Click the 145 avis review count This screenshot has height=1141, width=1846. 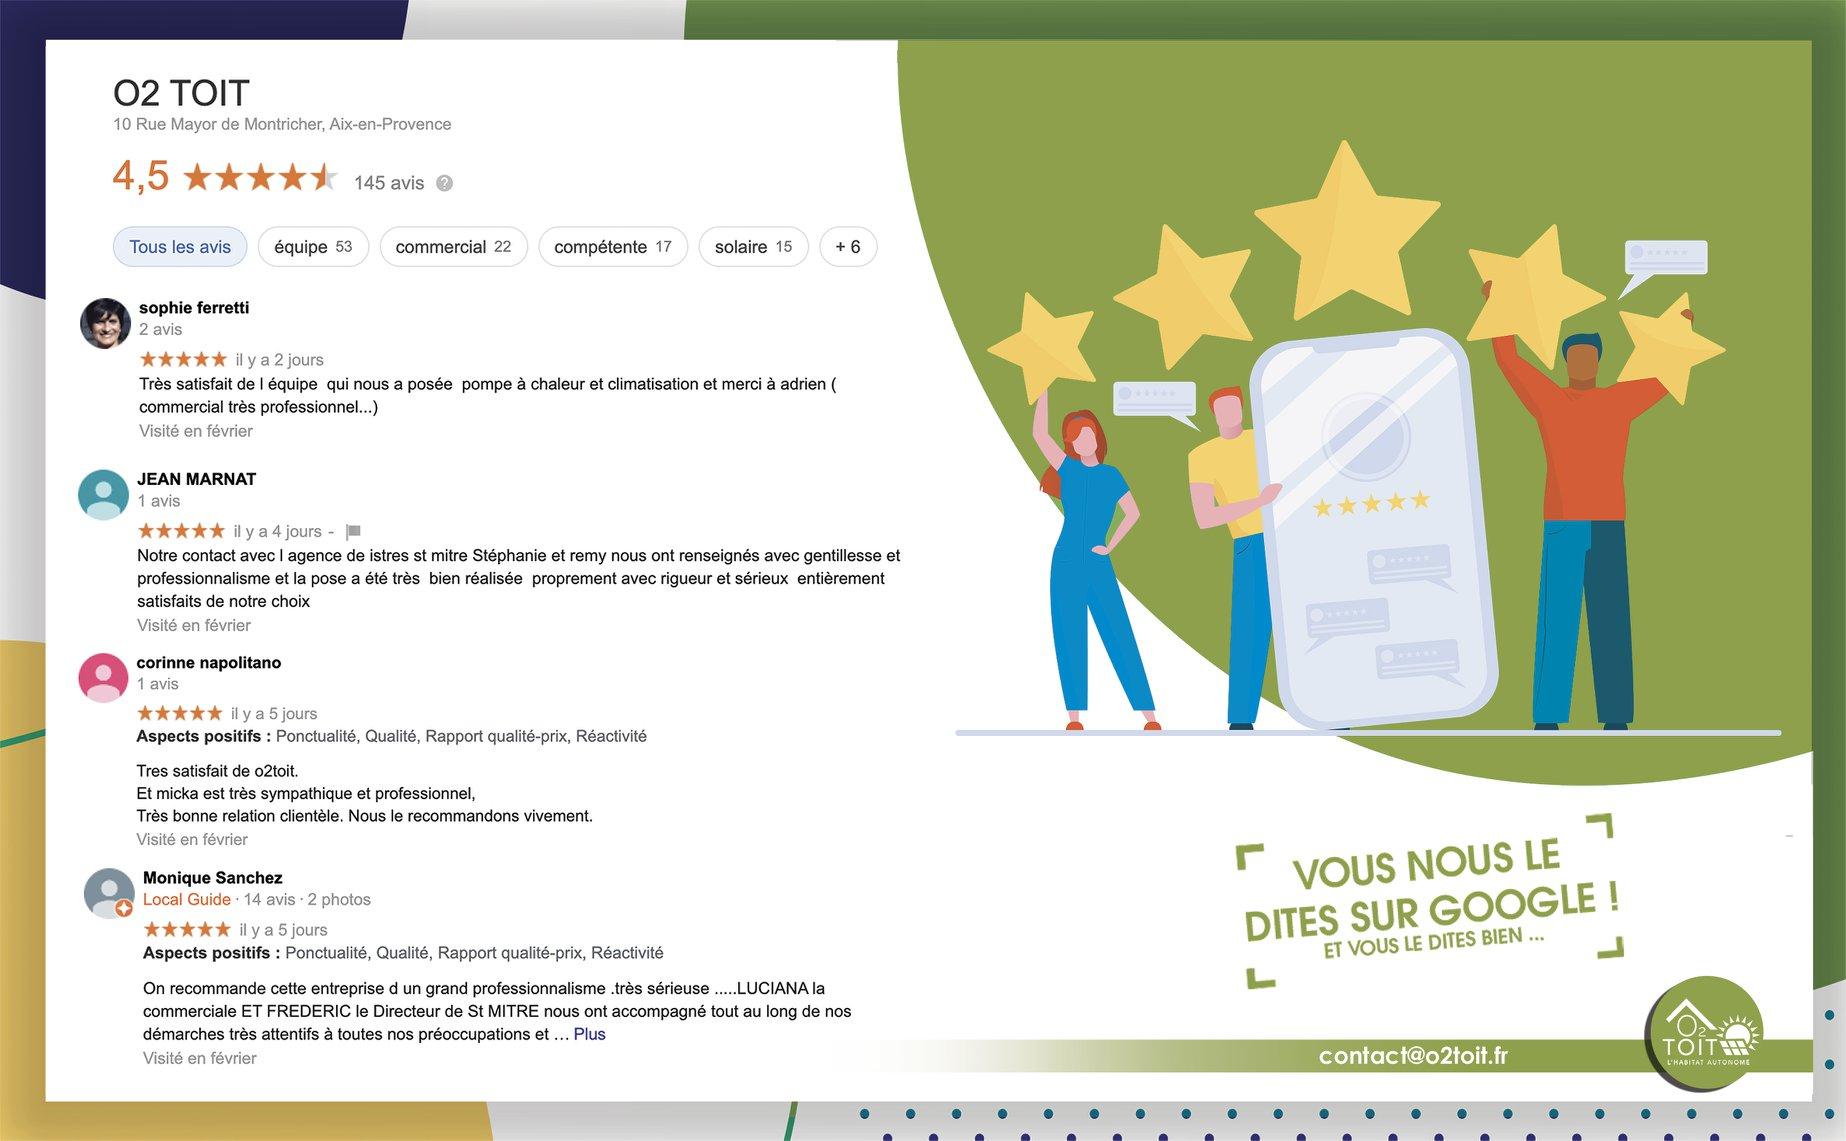coord(389,183)
